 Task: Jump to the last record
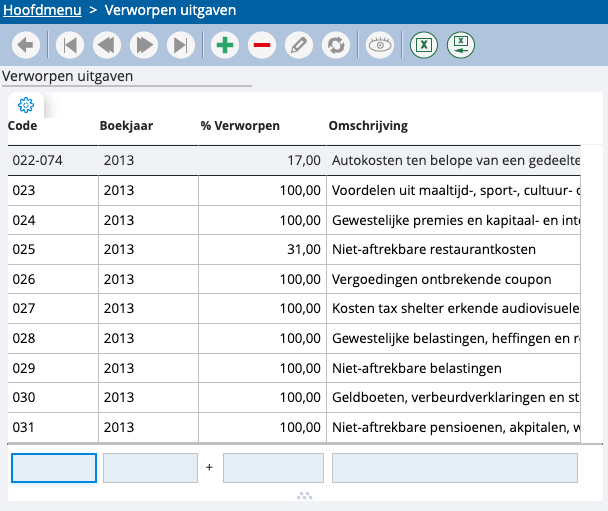click(180, 45)
